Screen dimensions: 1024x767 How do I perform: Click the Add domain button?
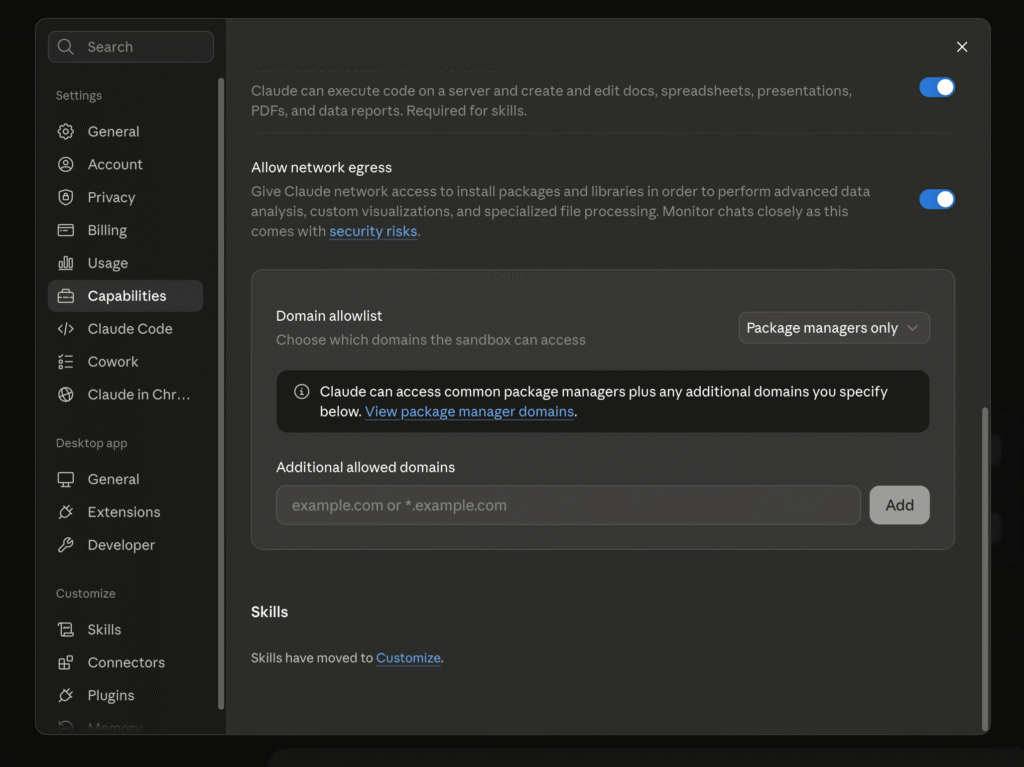coord(899,505)
